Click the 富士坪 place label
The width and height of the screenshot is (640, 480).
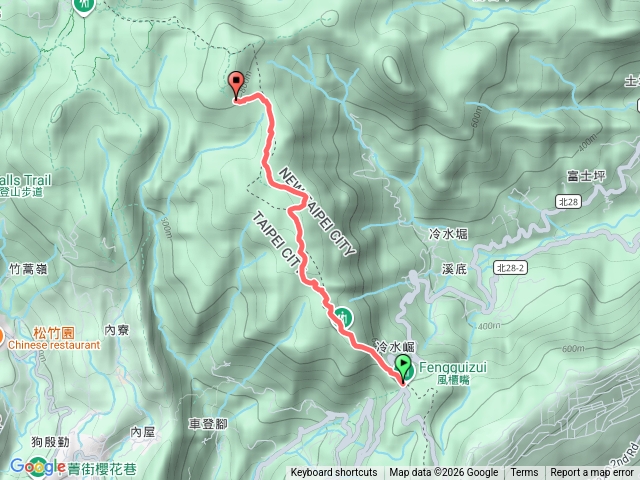587,176
